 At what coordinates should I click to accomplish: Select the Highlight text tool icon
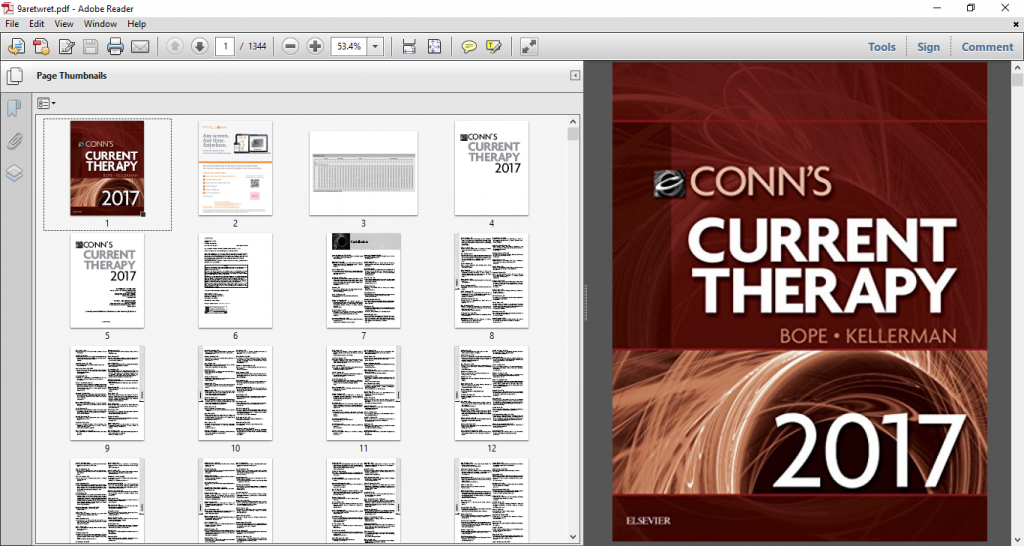click(x=494, y=46)
